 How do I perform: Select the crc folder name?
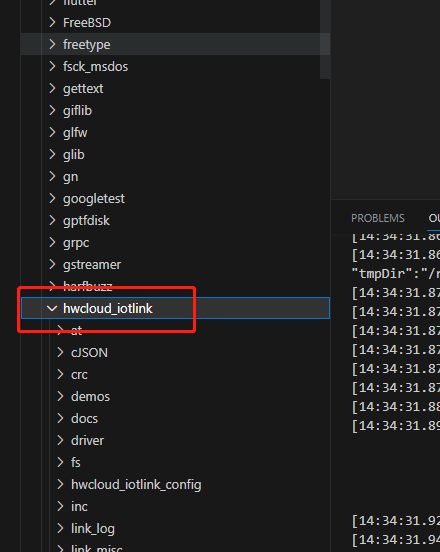pos(79,375)
